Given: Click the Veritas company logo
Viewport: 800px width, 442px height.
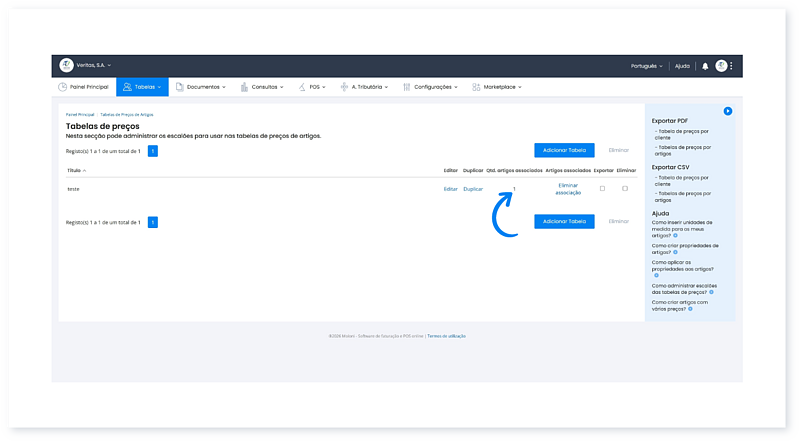Looking at the screenshot, I should 66,65.
